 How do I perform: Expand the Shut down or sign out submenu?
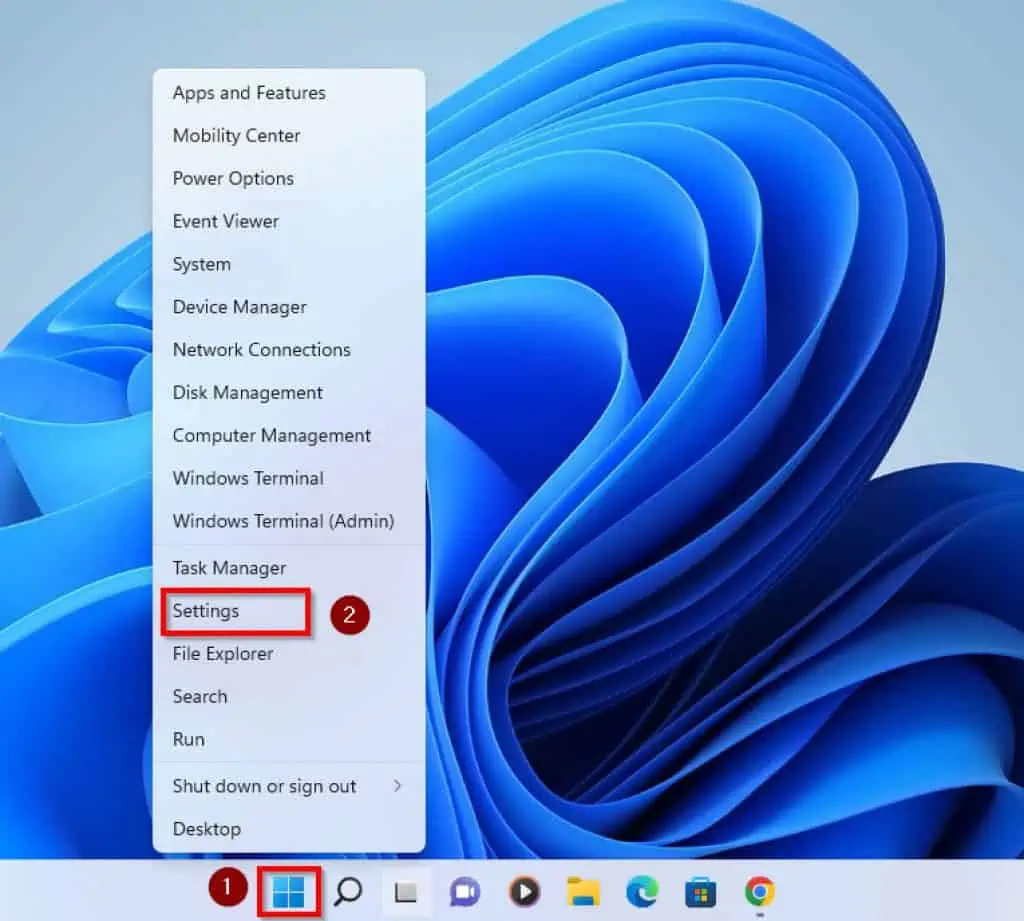pyautogui.click(x=263, y=786)
